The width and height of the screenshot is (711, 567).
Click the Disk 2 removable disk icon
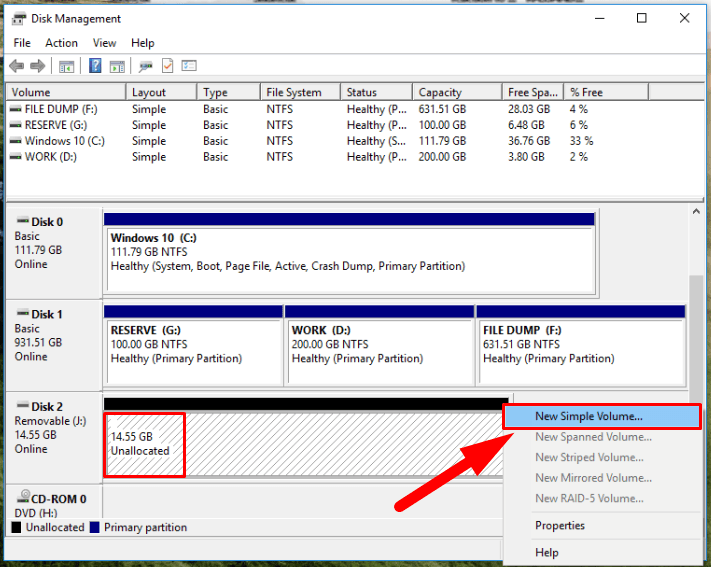23,406
